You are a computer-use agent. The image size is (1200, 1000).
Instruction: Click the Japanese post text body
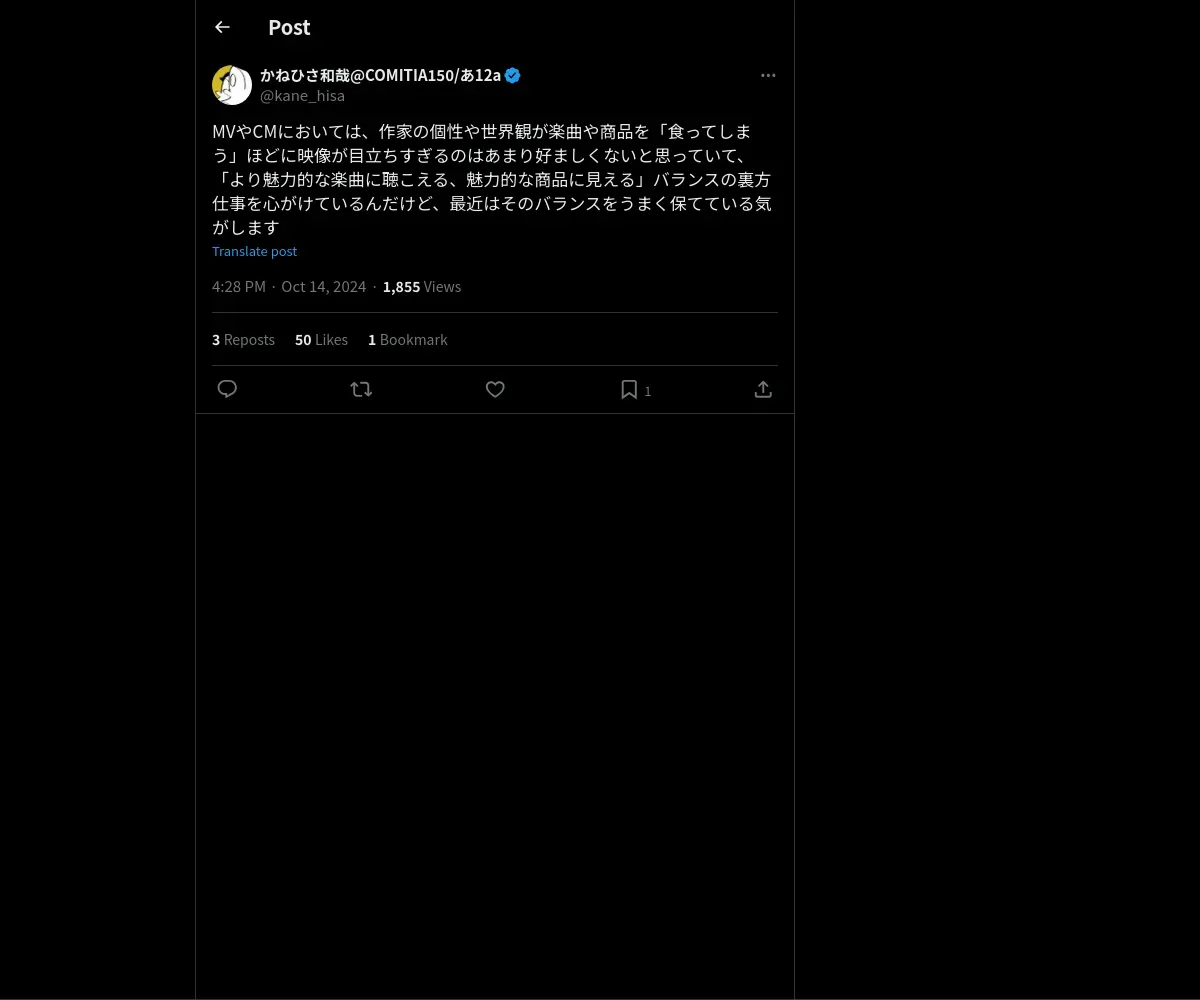pyautogui.click(x=492, y=179)
